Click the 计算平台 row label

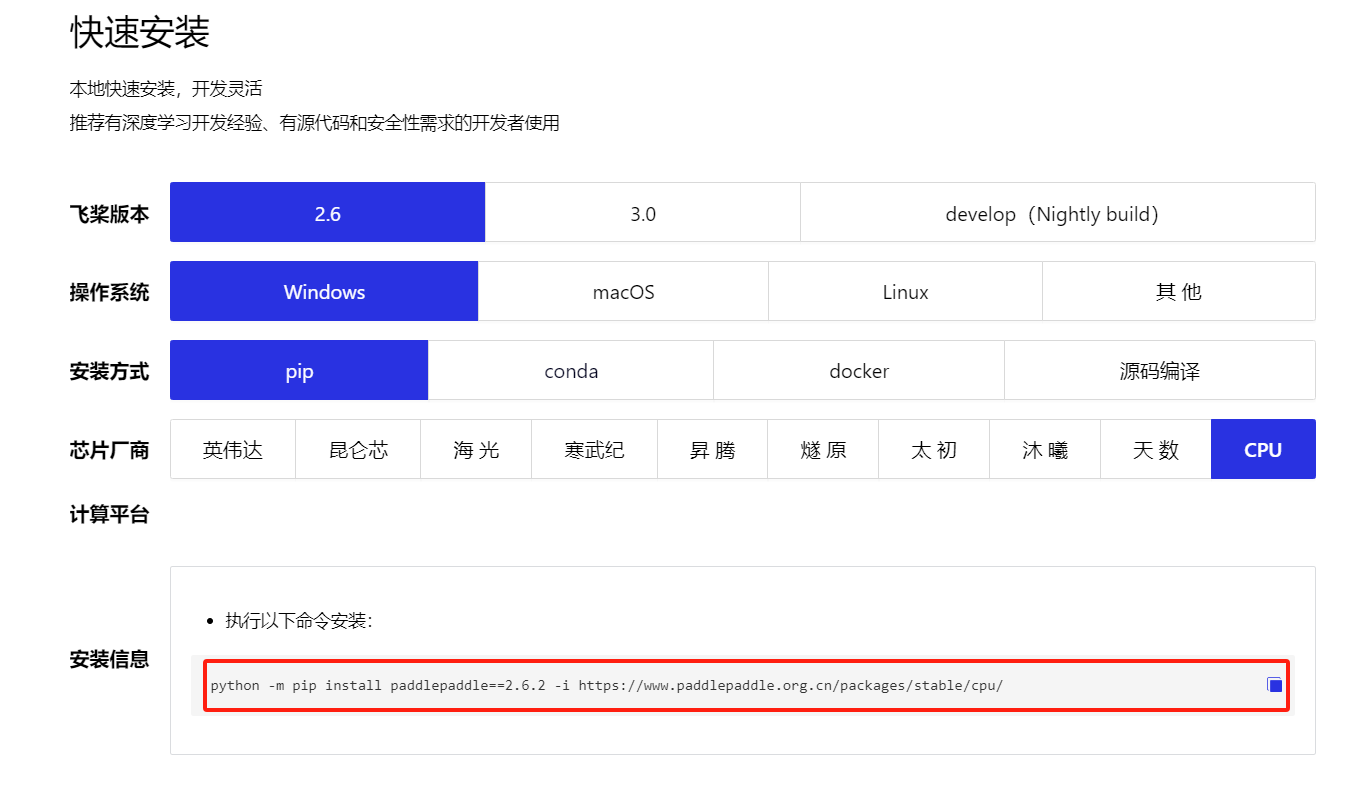coord(109,515)
